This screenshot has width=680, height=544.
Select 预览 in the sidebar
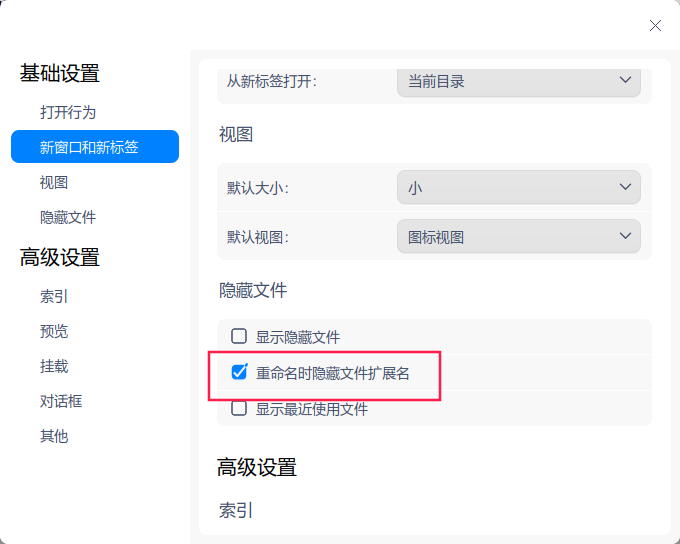click(54, 331)
